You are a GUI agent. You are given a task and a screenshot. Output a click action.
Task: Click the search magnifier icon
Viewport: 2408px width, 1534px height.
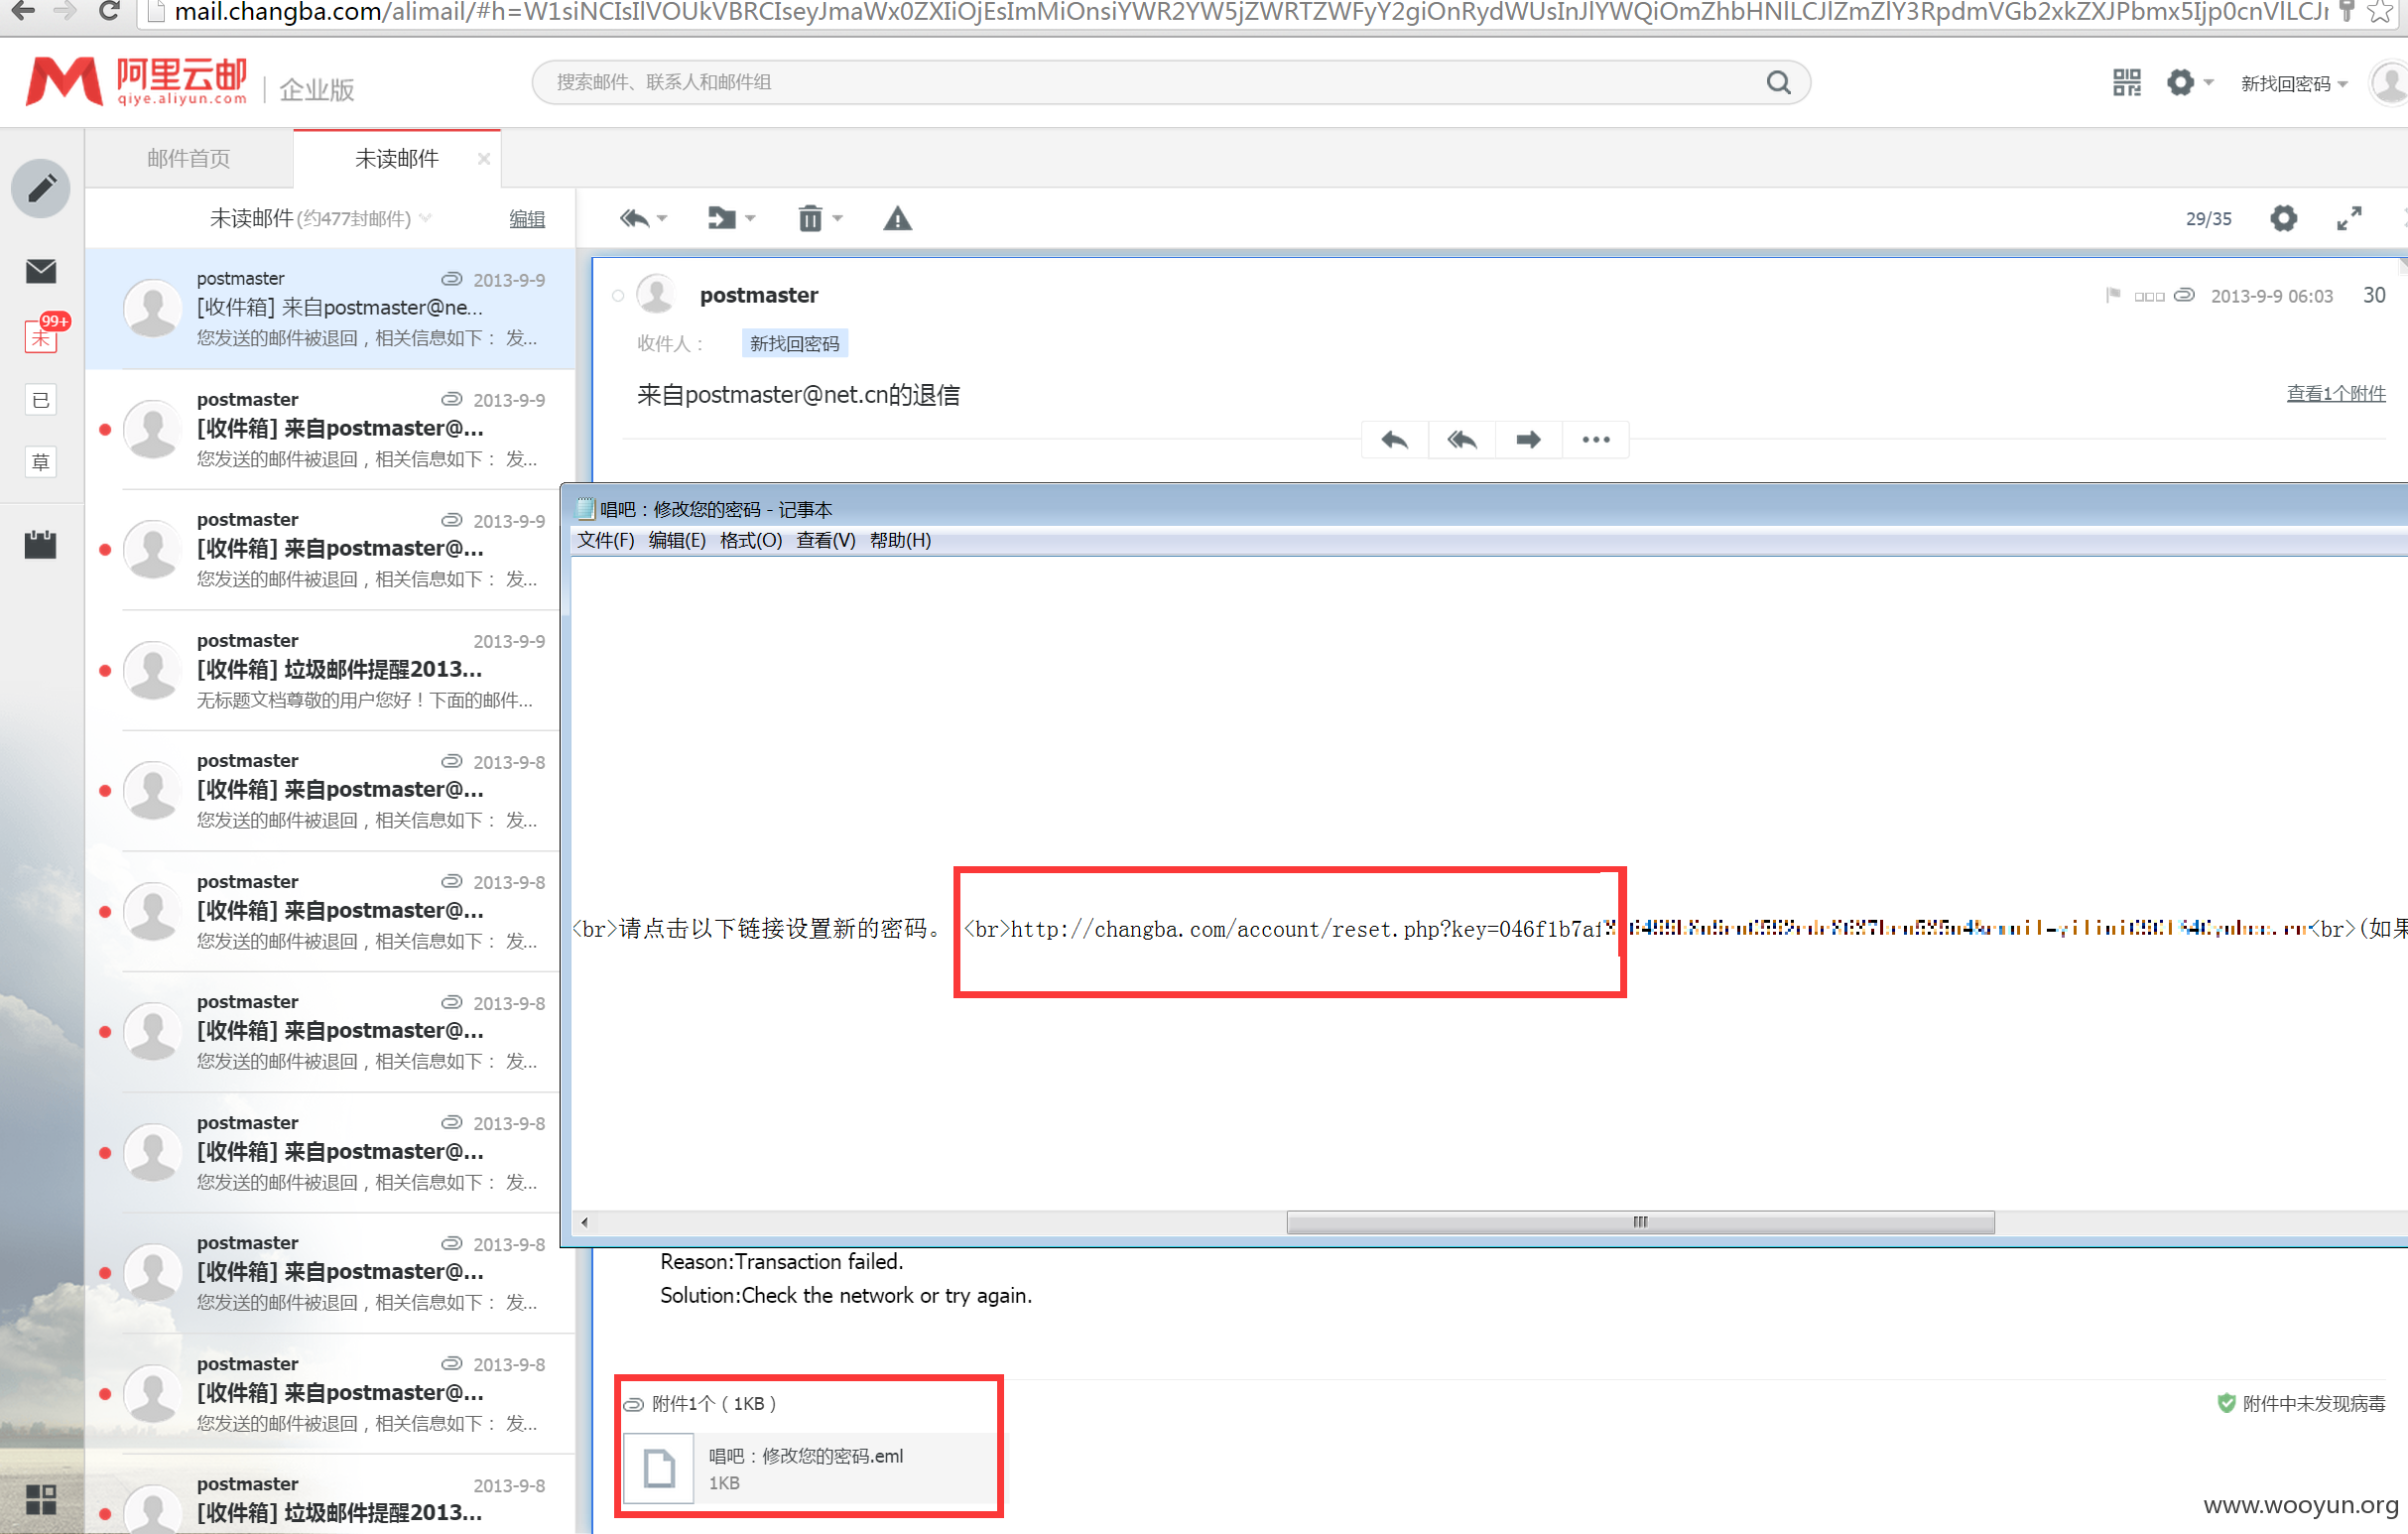(1778, 82)
